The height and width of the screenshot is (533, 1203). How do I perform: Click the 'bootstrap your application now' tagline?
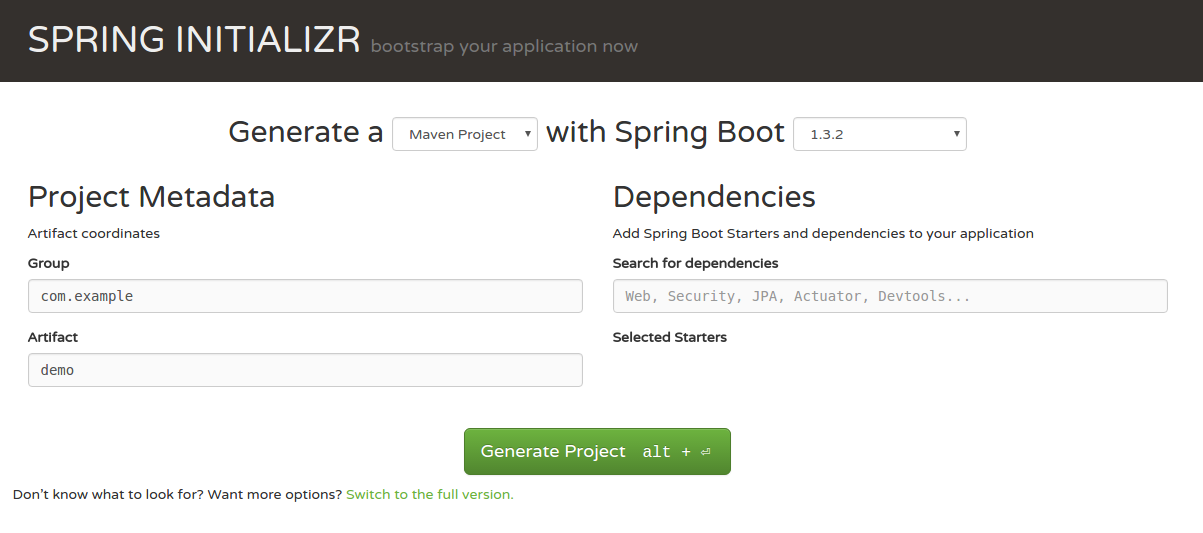coord(504,46)
